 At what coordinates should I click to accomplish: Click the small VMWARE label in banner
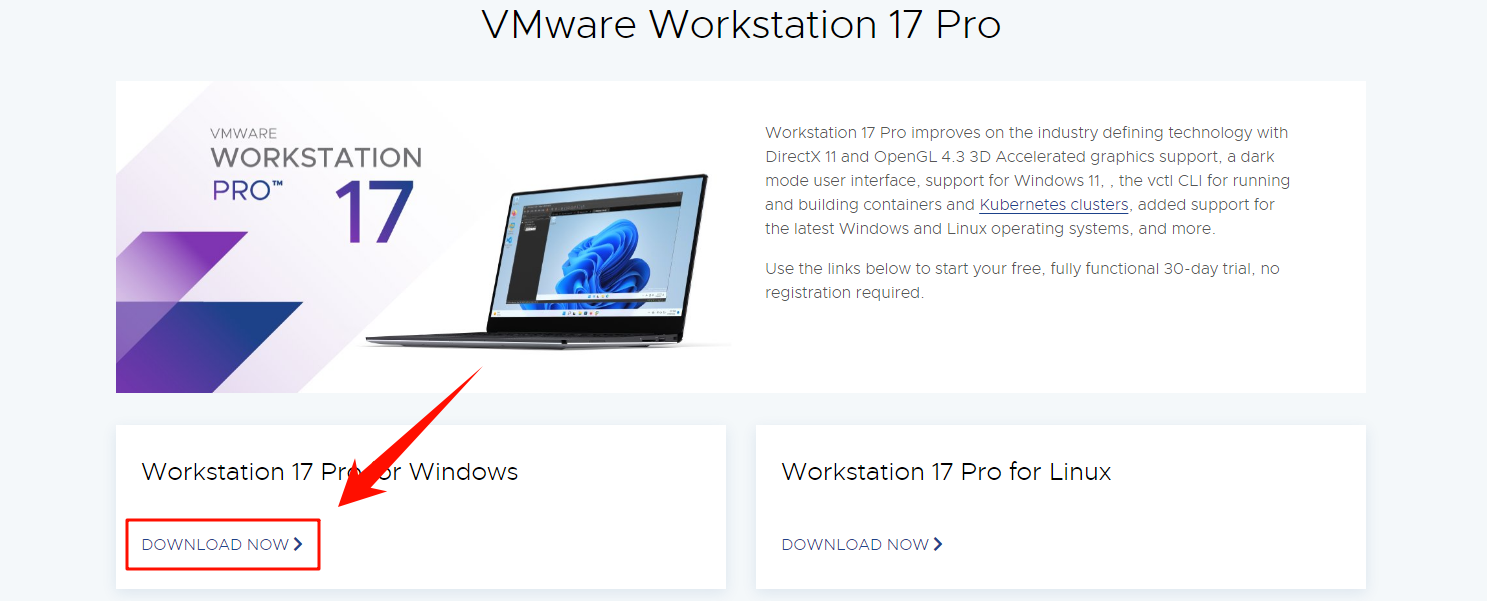243,133
